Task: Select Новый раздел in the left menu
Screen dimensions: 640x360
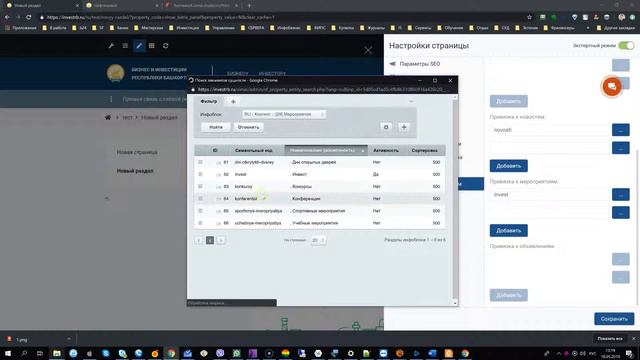Action: 135,171
